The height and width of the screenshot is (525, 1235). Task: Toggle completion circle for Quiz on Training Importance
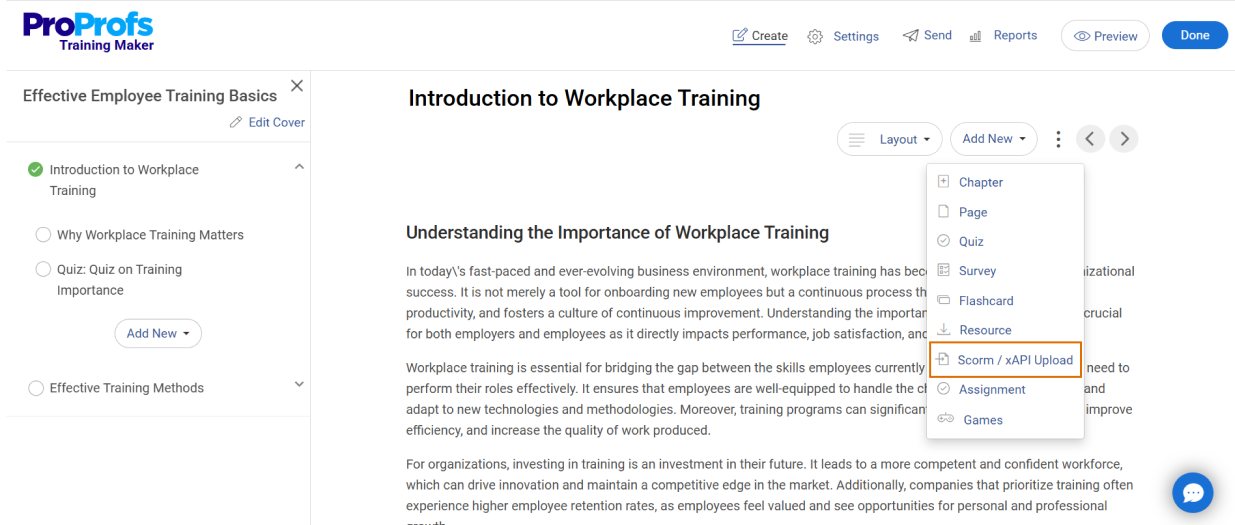(43, 269)
